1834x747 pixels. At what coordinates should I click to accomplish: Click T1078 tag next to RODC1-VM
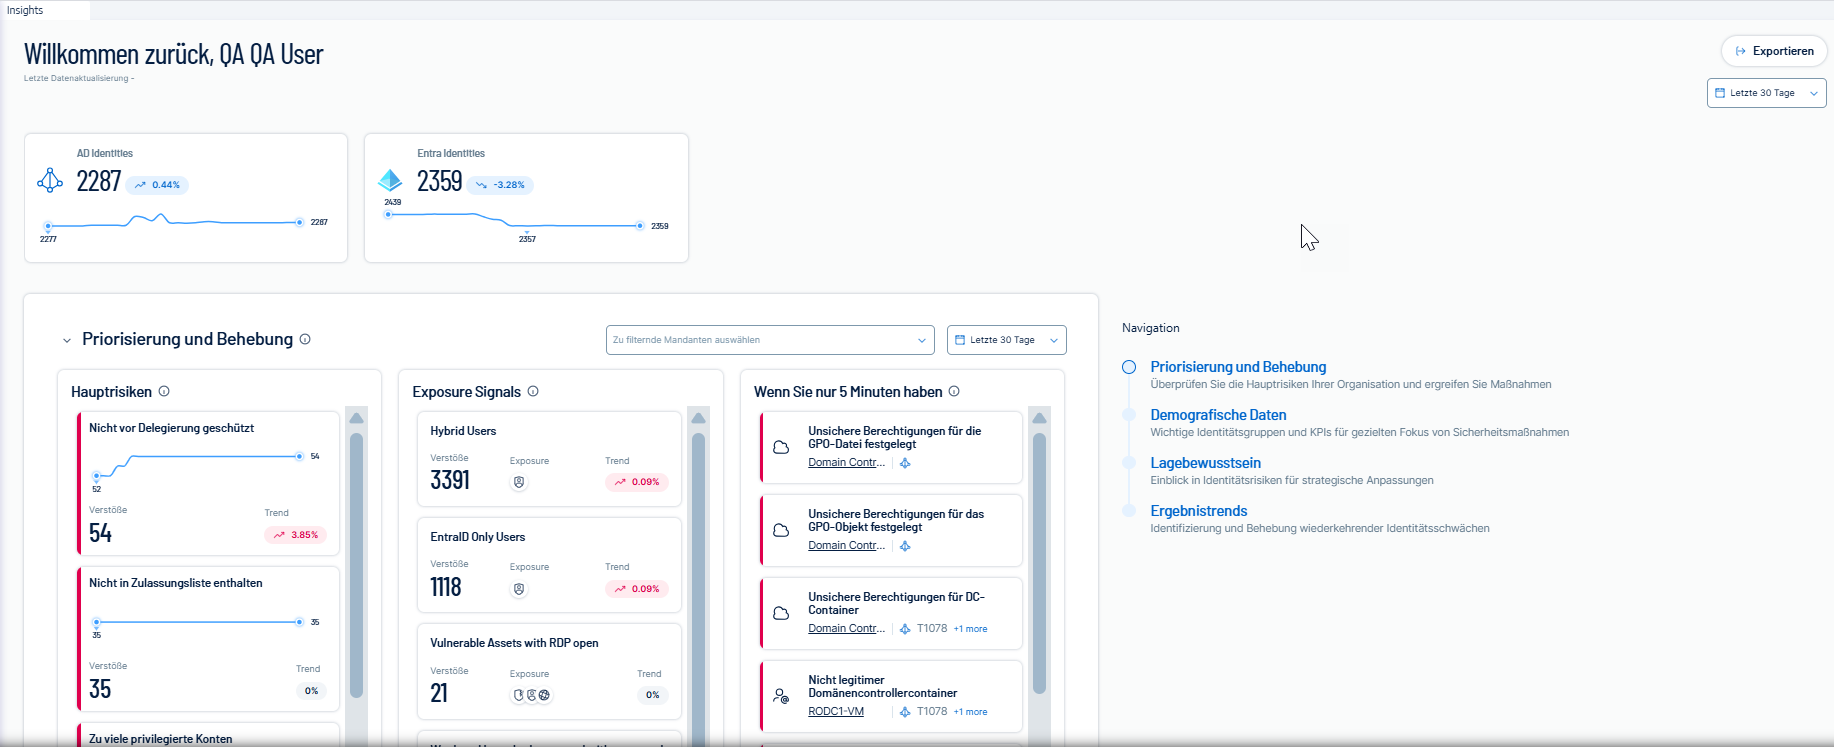(x=932, y=712)
